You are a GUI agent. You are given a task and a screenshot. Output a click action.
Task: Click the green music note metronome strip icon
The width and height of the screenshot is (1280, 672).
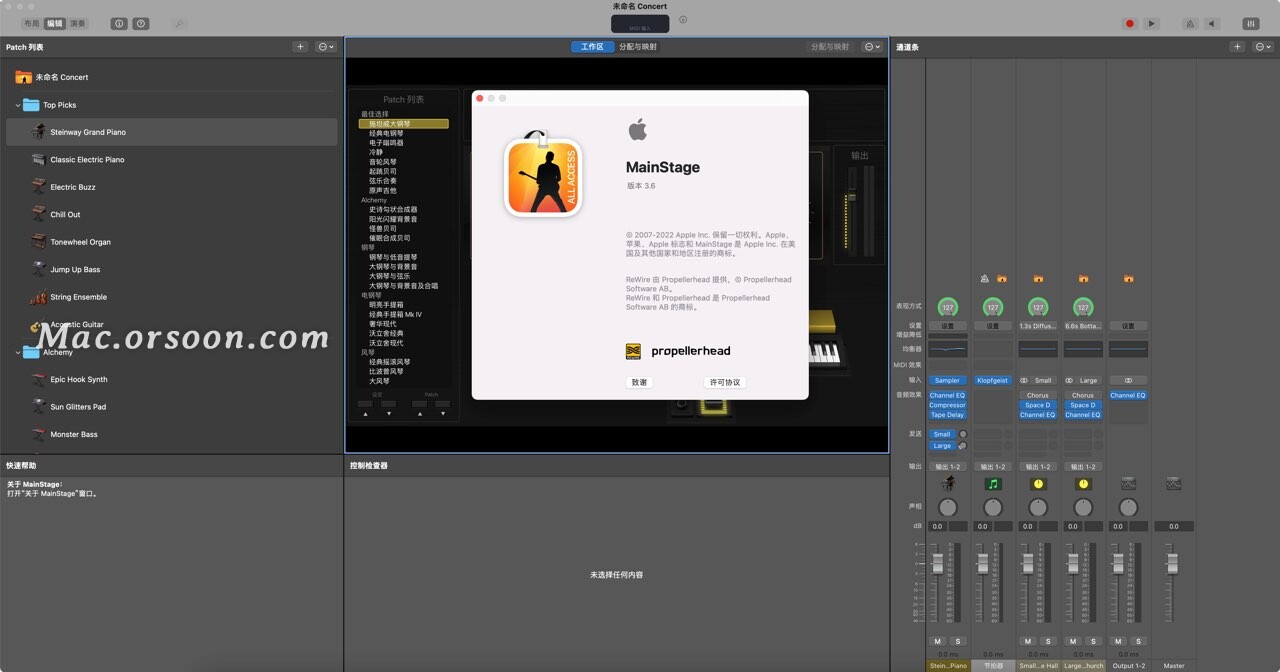coord(992,484)
